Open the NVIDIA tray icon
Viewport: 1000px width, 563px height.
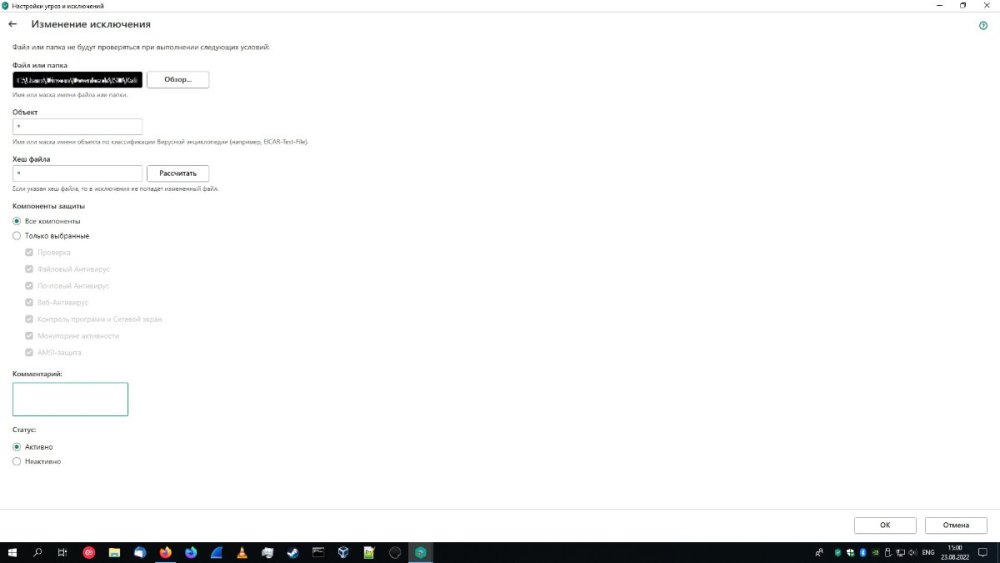click(876, 553)
